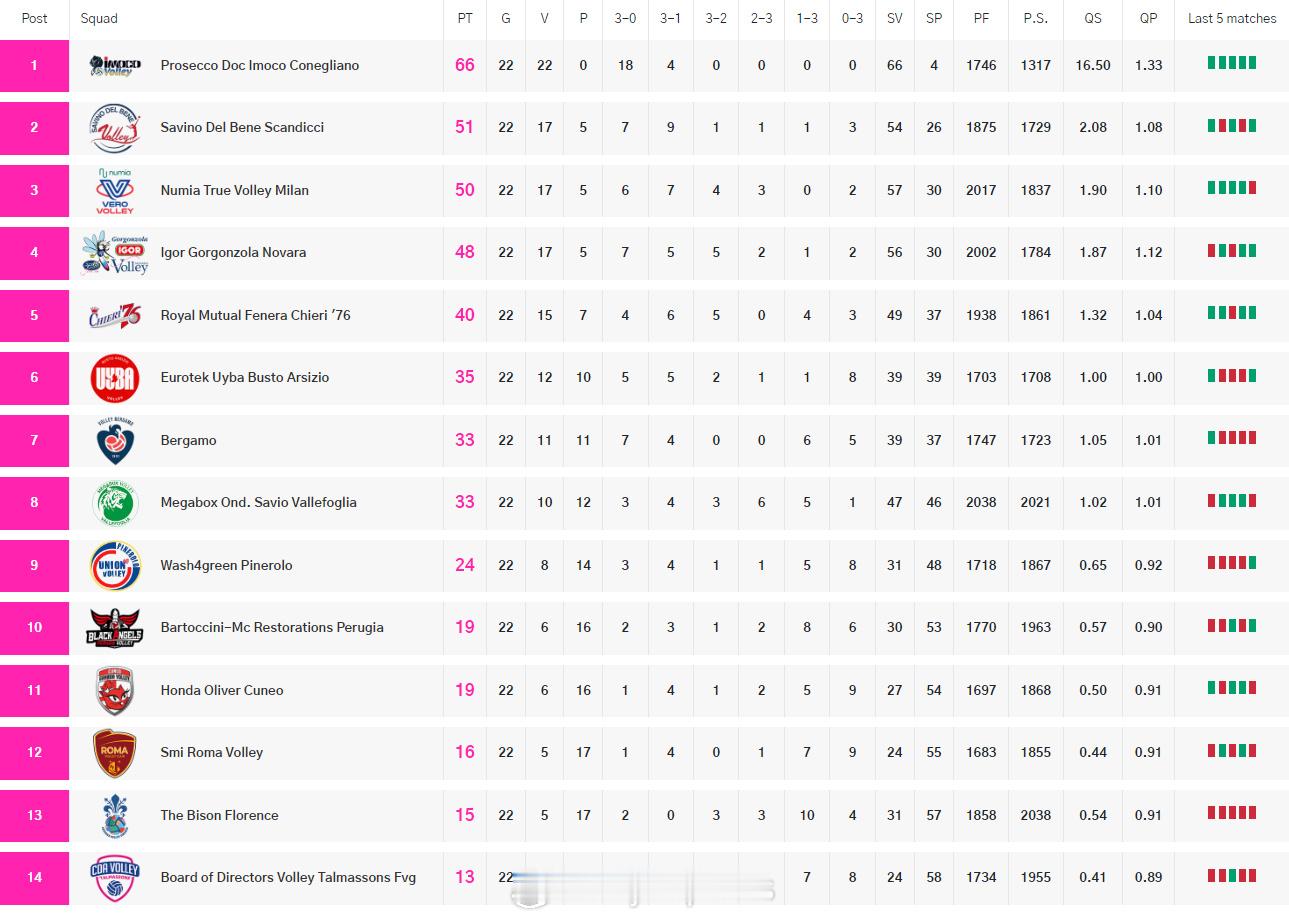The width and height of the screenshot is (1289, 922).
Task: Click Bergamo's last 5 matches form bars
Action: 1232,438
